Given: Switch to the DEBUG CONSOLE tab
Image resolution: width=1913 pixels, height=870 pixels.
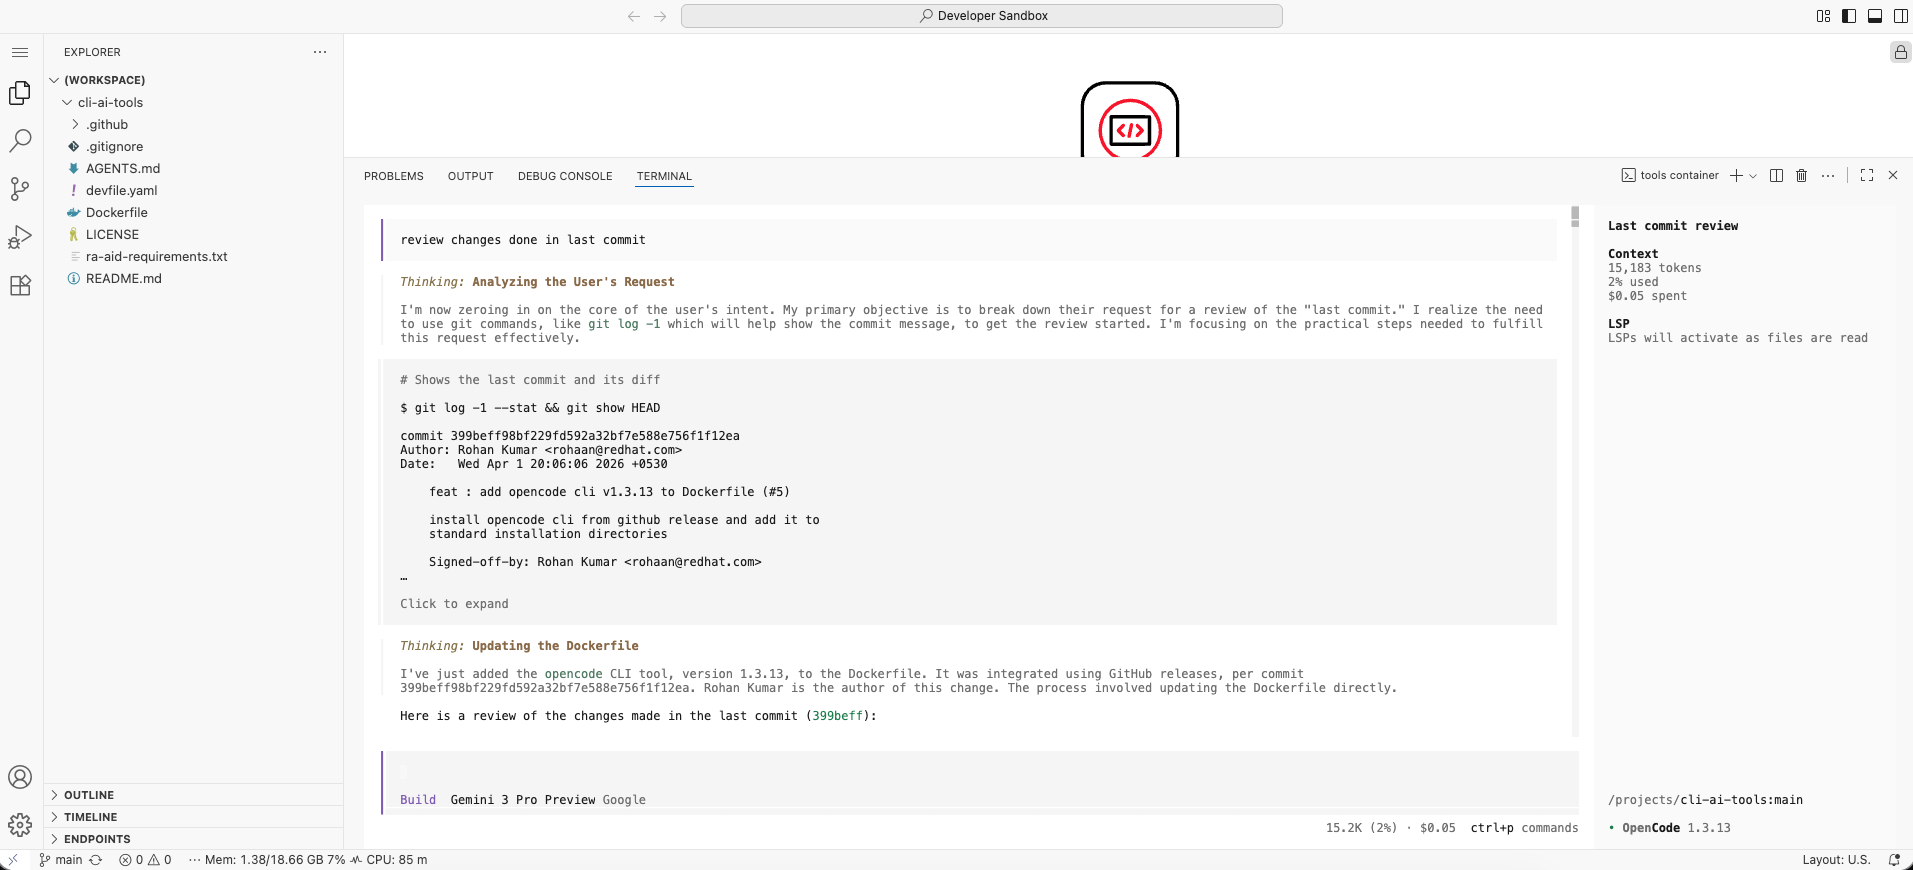Looking at the screenshot, I should tap(564, 176).
